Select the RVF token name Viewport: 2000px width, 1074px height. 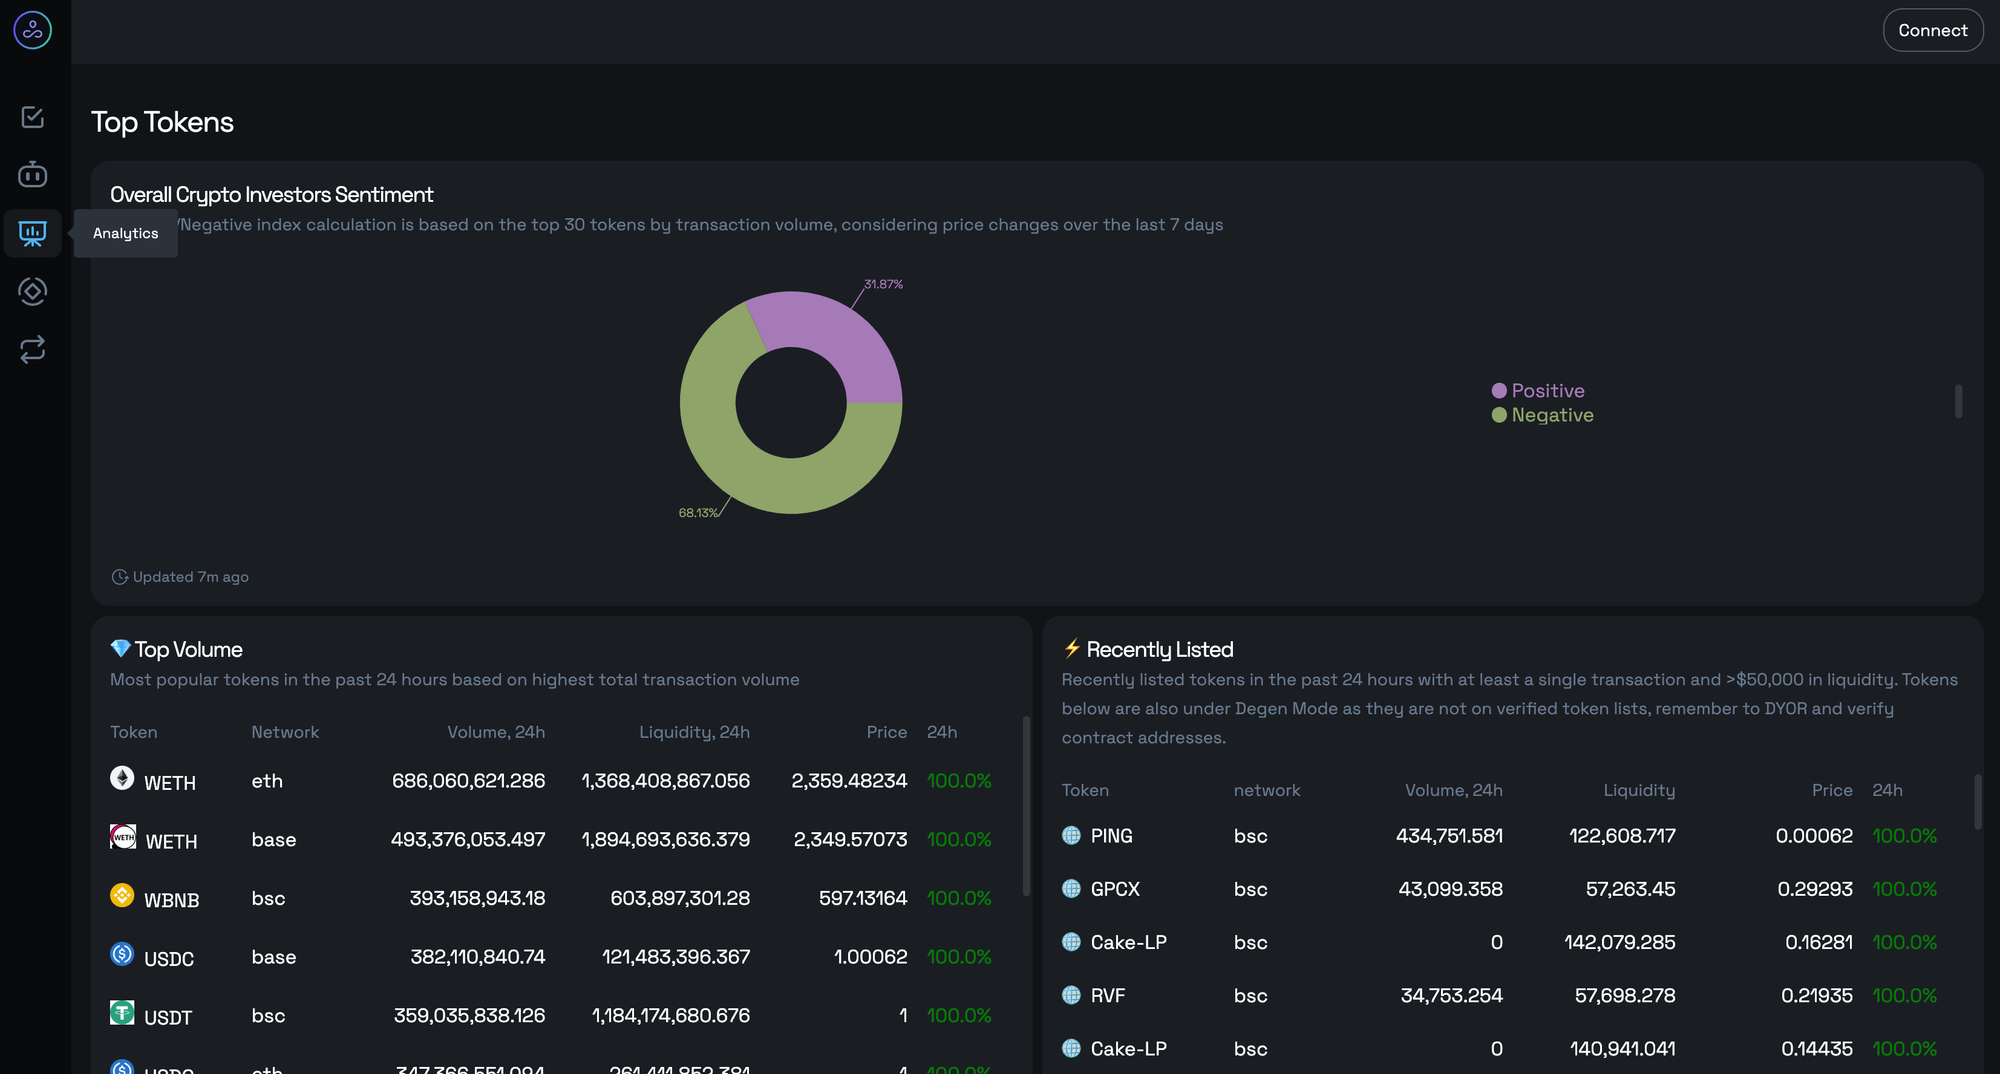point(1108,996)
